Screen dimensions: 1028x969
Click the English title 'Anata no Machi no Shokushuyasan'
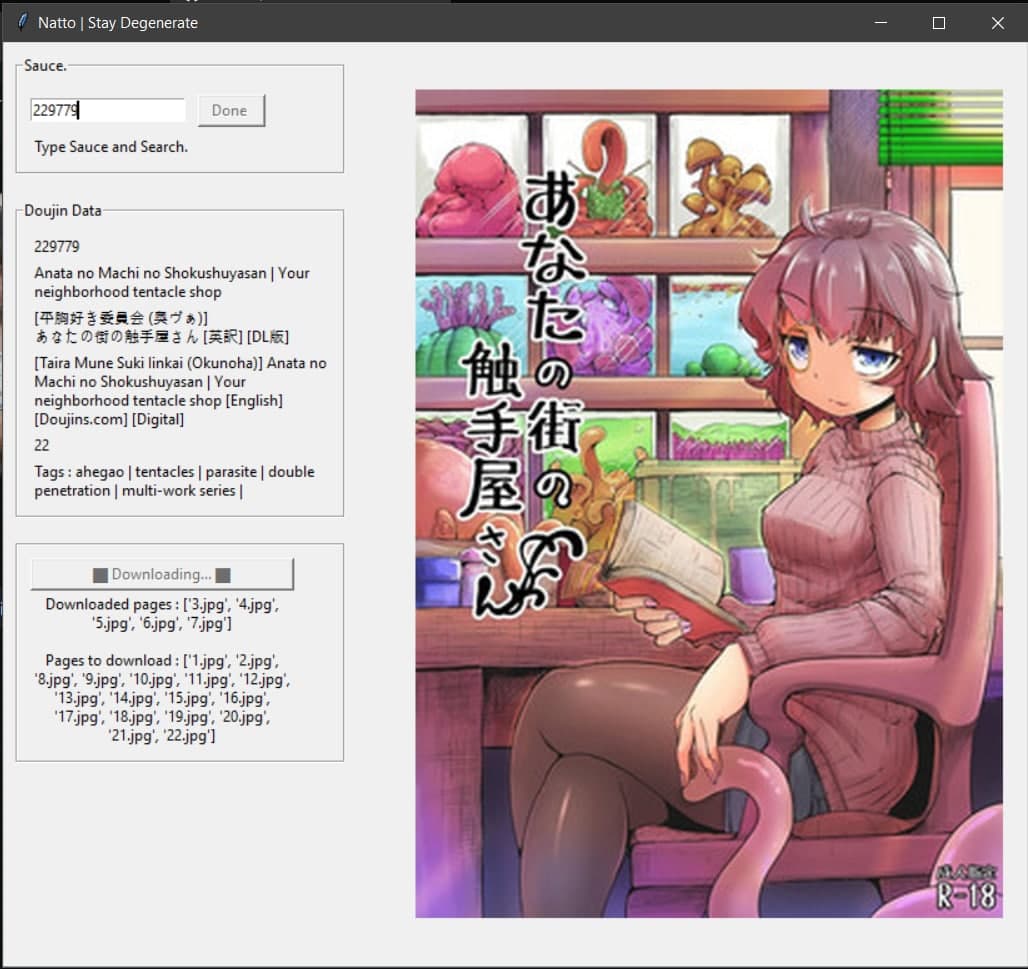[172, 283]
